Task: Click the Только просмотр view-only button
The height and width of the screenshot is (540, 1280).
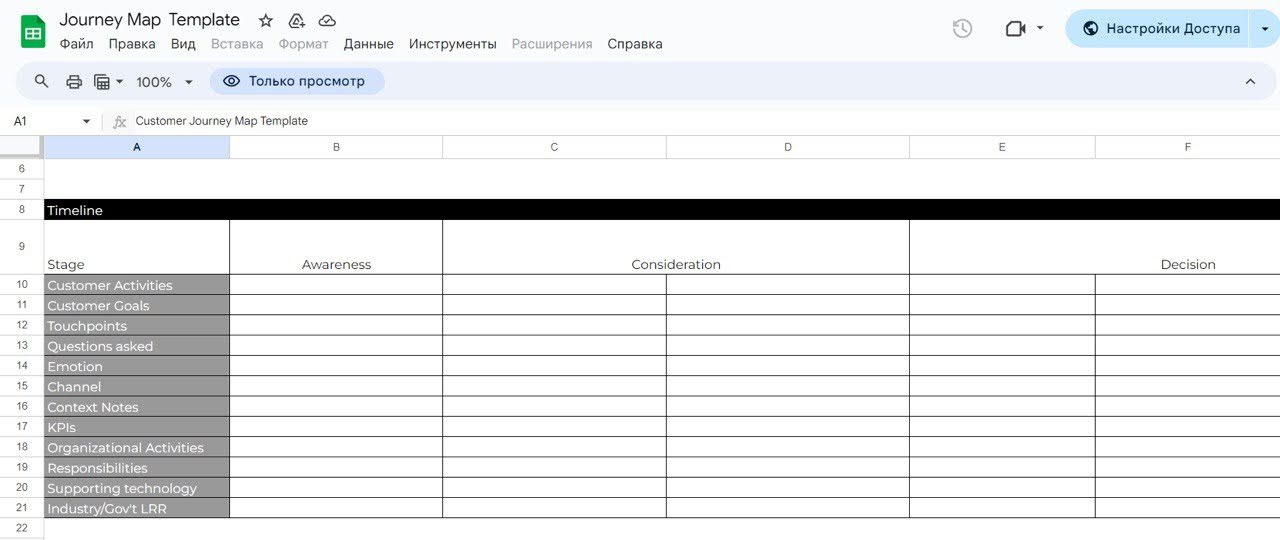Action: pos(296,81)
